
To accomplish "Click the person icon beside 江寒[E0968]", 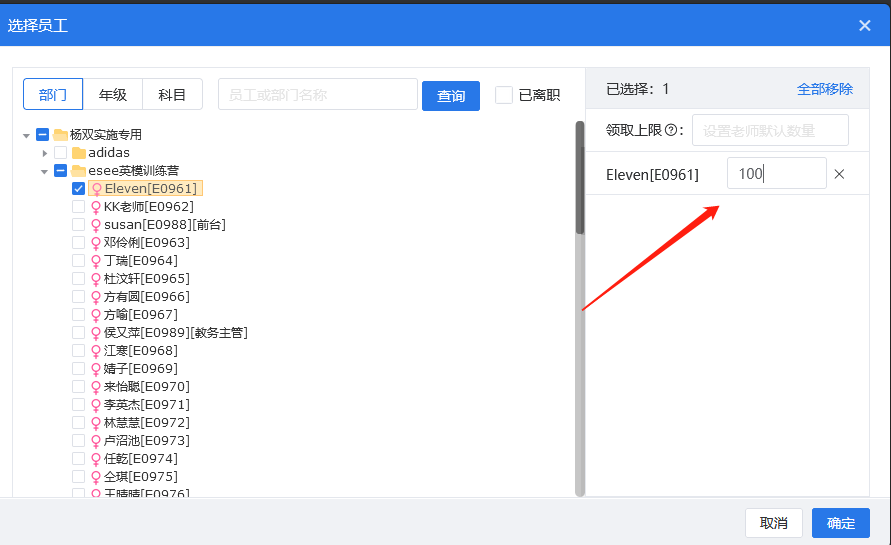I will pos(95,351).
